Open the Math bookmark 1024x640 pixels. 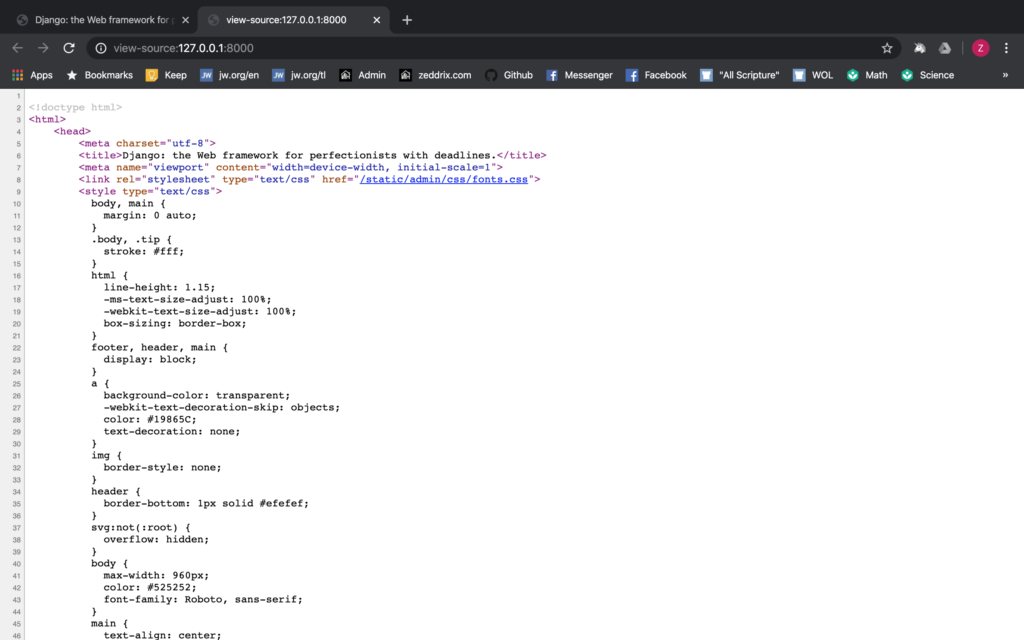(x=867, y=75)
